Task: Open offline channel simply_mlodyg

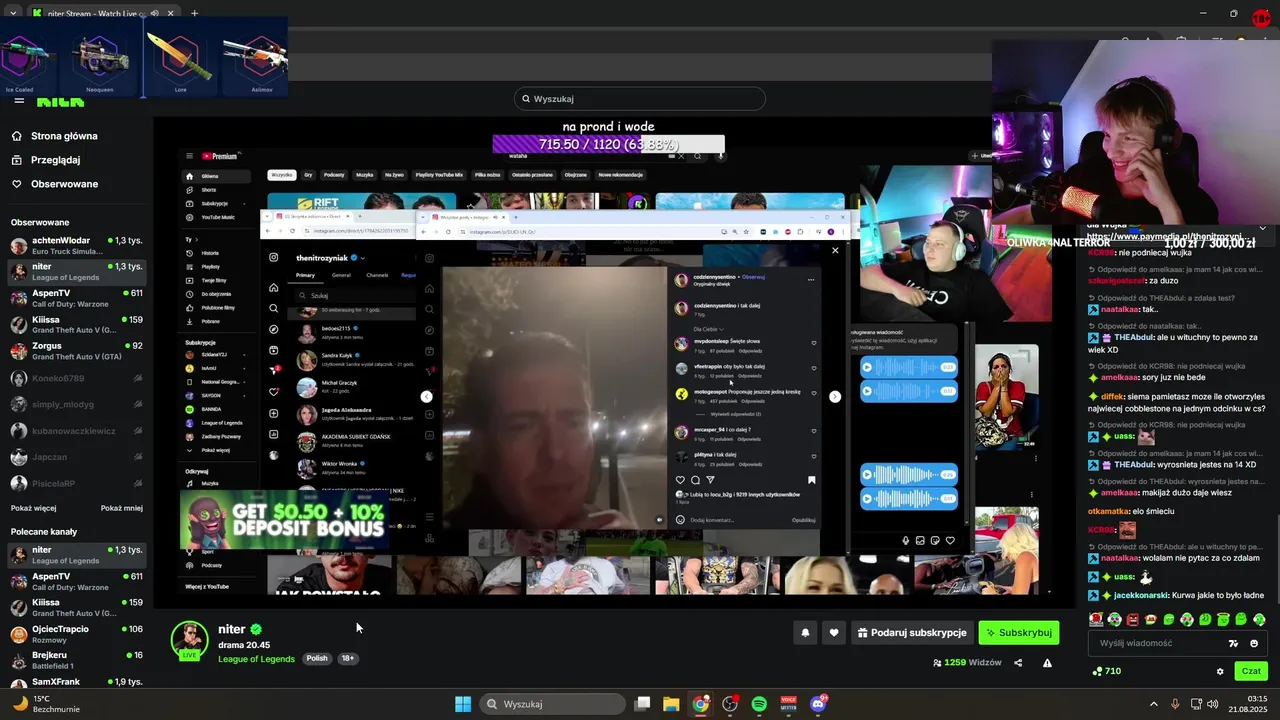Action: [77, 404]
